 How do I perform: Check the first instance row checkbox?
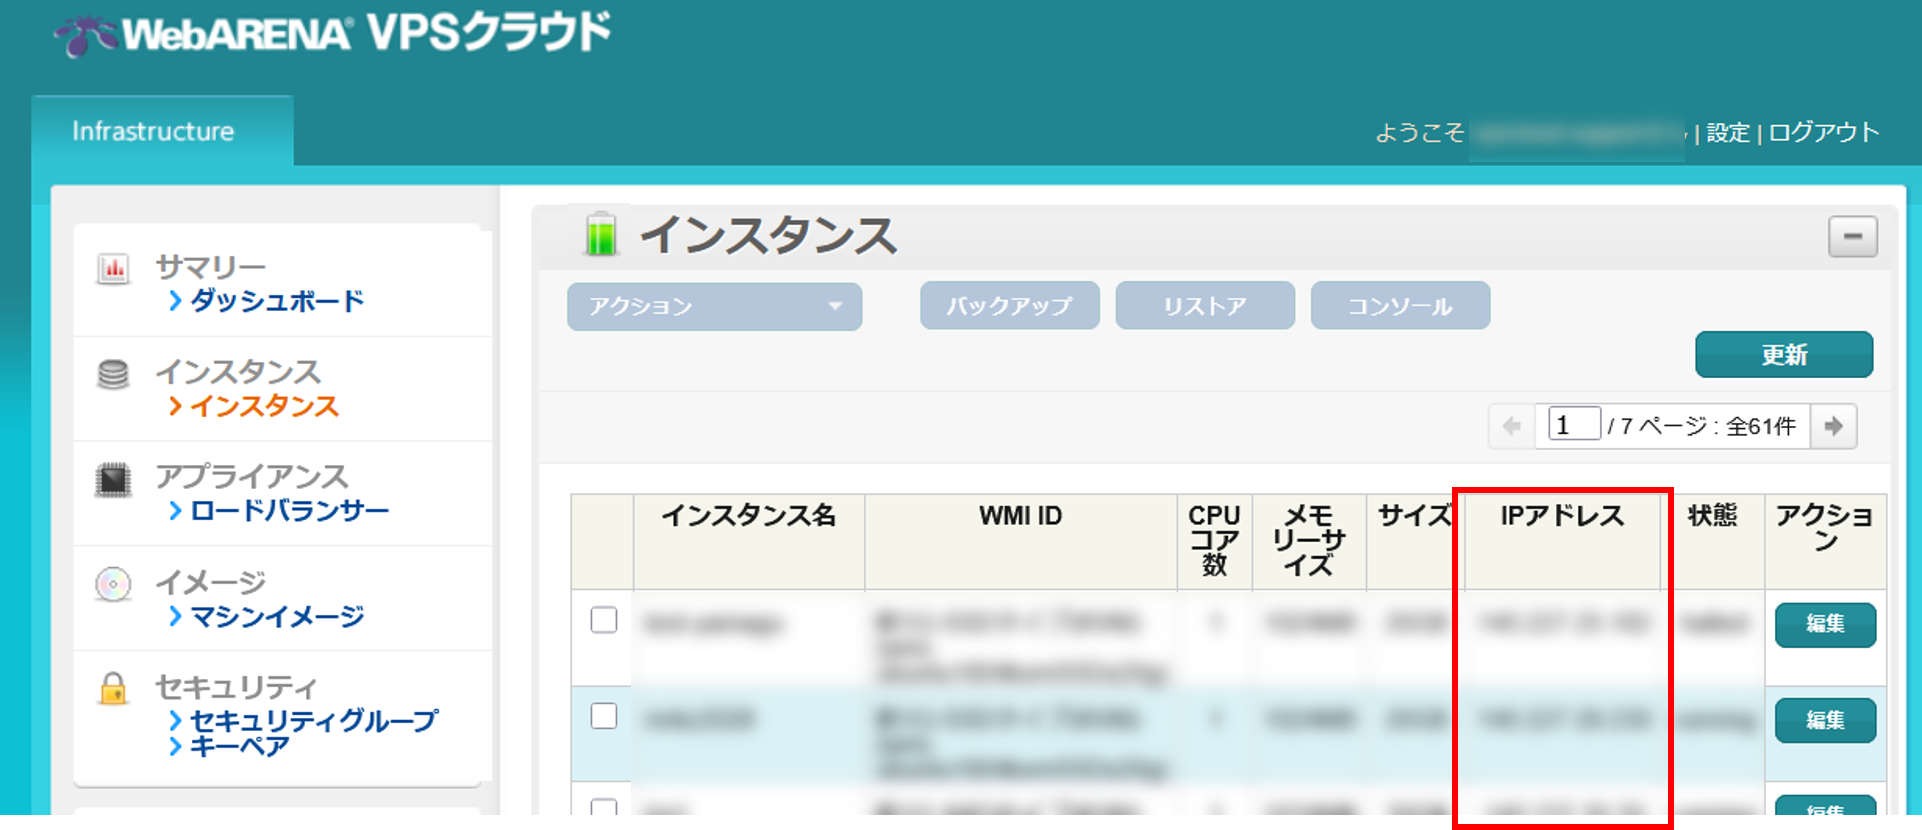pyautogui.click(x=604, y=620)
